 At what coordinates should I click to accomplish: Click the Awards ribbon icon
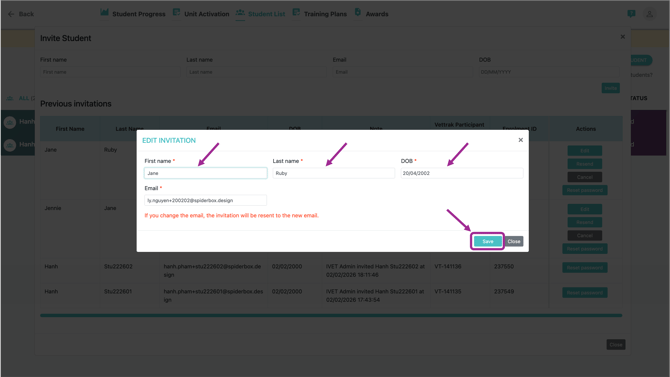358,12
